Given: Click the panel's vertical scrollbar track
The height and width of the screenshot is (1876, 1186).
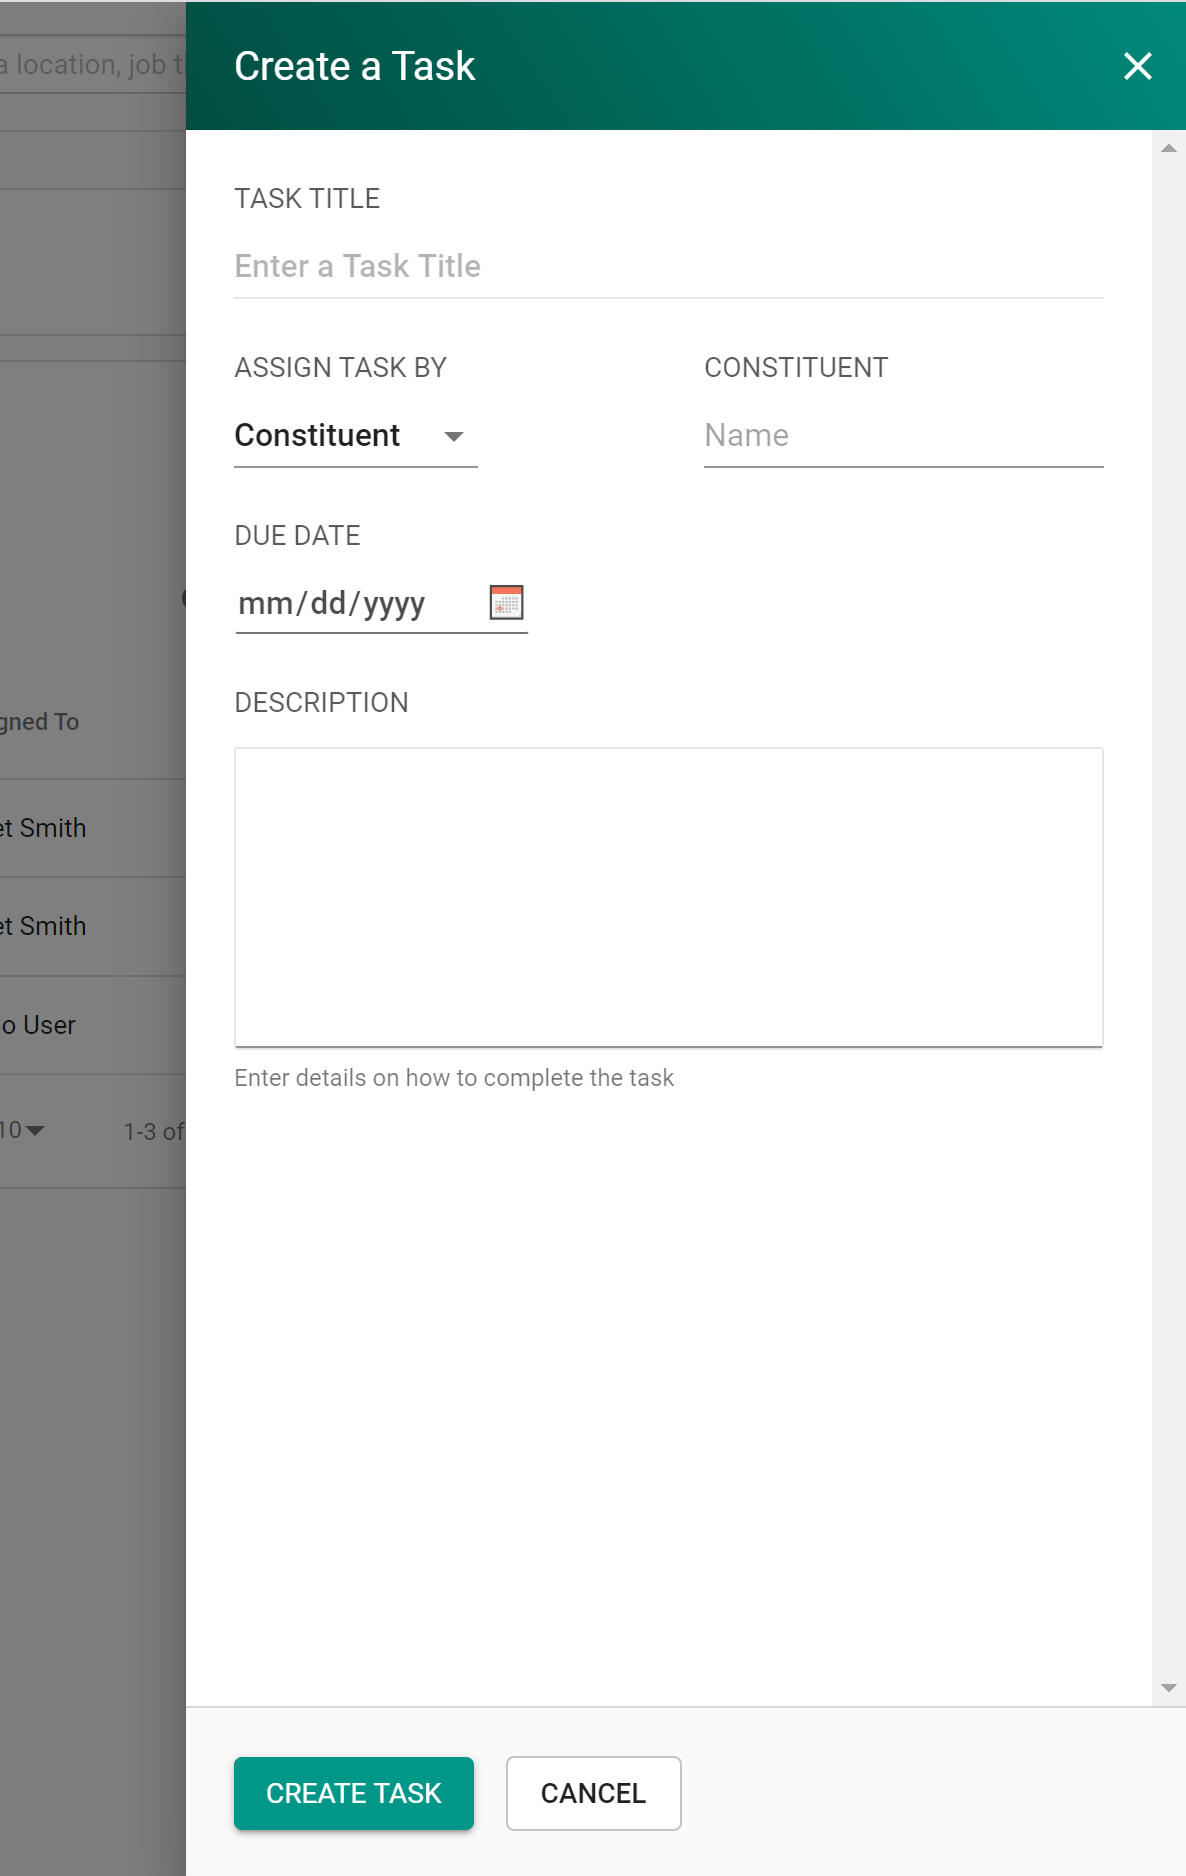Looking at the screenshot, I should (x=1168, y=900).
